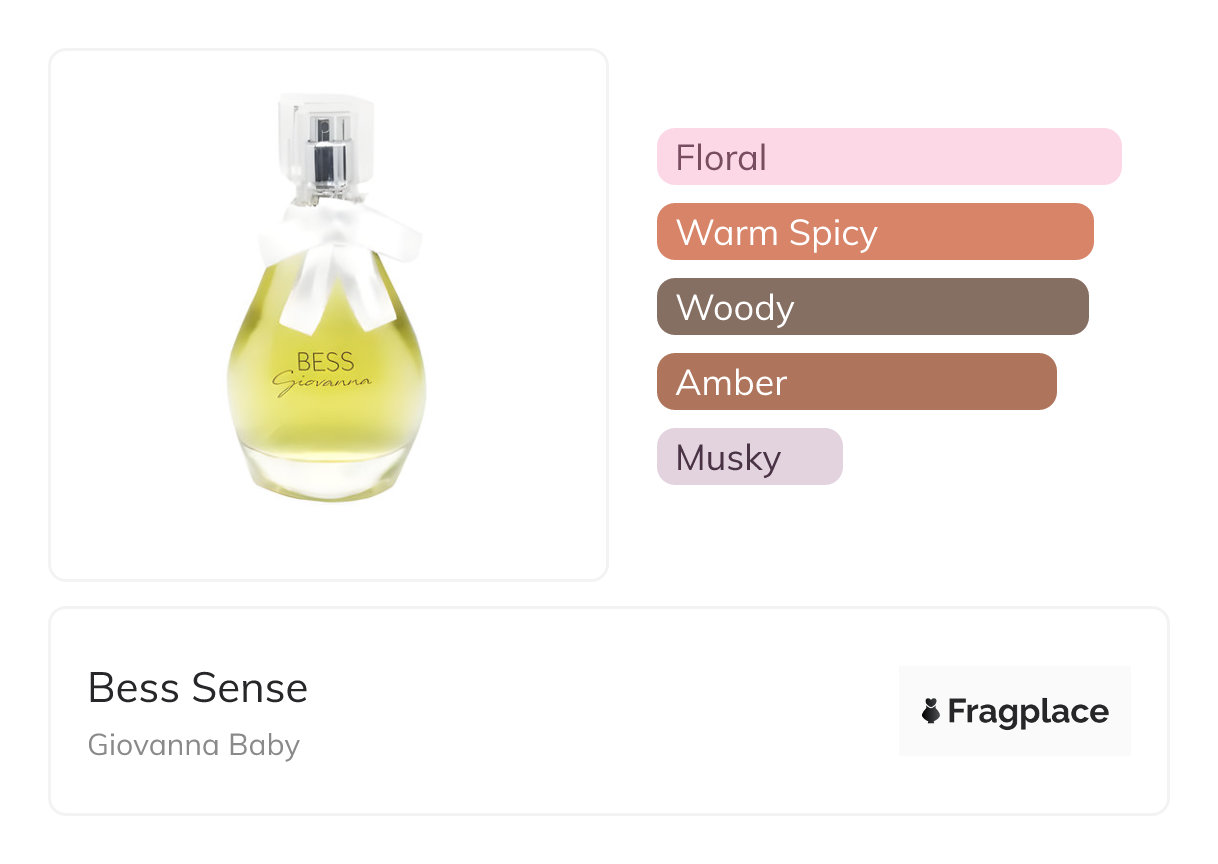Click the Fragplace wordmark text

(1028, 712)
